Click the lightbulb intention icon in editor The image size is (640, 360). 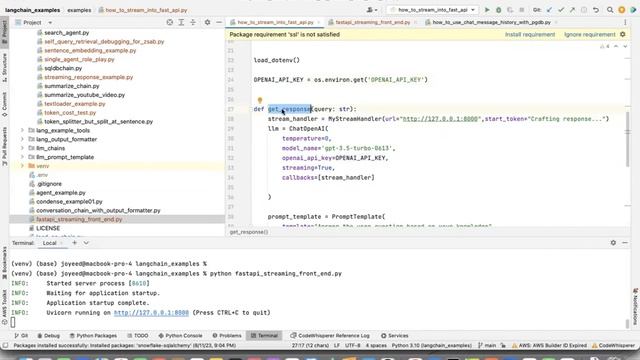tap(260, 100)
